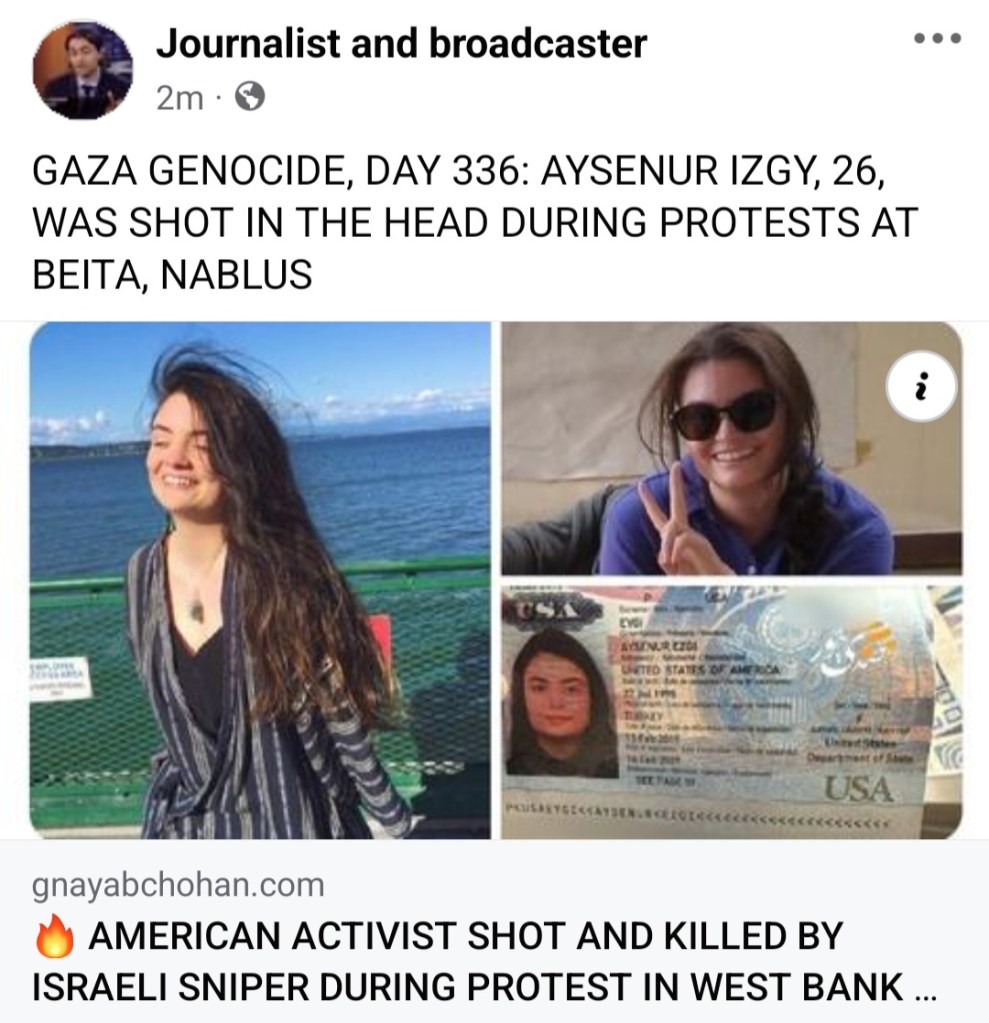The height and width of the screenshot is (1023, 989).
Task: Tap the round info icon on the photo
Action: pyautogui.click(x=921, y=386)
